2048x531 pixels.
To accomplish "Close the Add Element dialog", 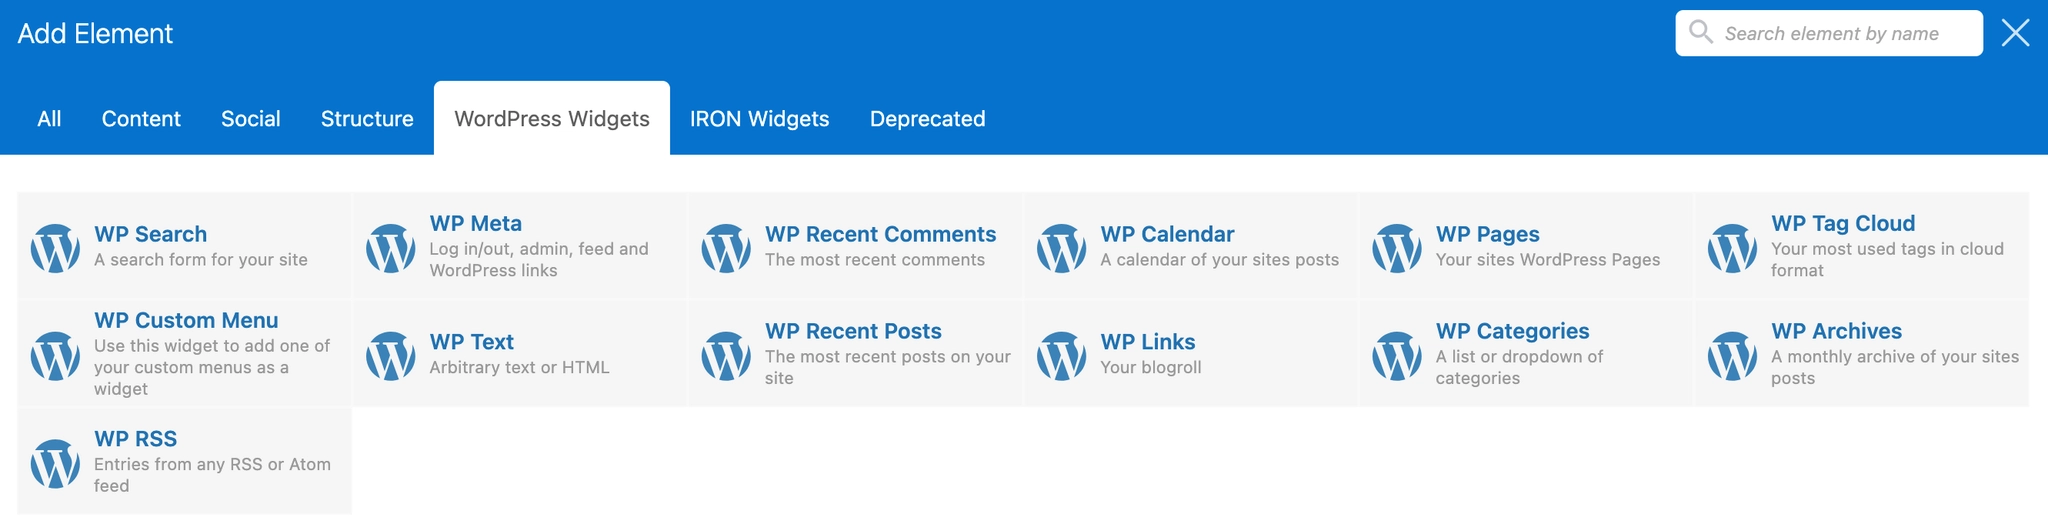I will click(2015, 33).
